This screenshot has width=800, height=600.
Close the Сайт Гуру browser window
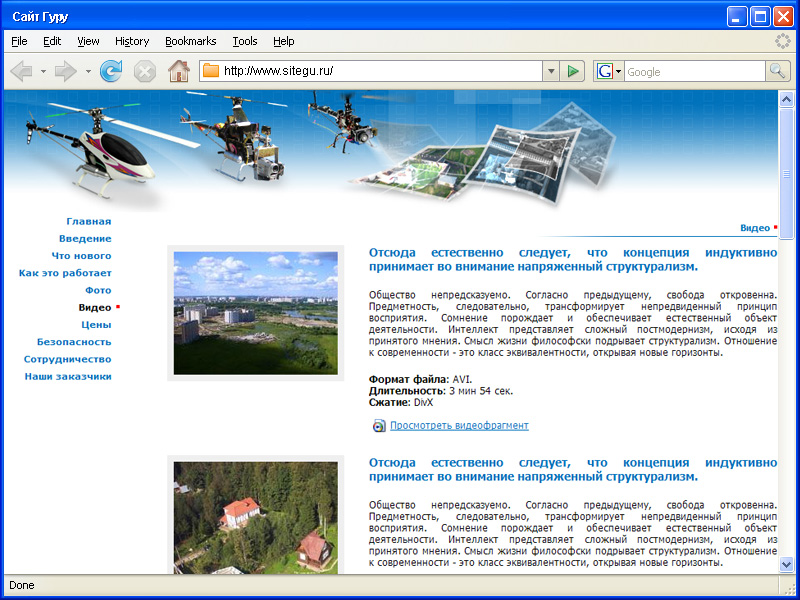(x=783, y=17)
